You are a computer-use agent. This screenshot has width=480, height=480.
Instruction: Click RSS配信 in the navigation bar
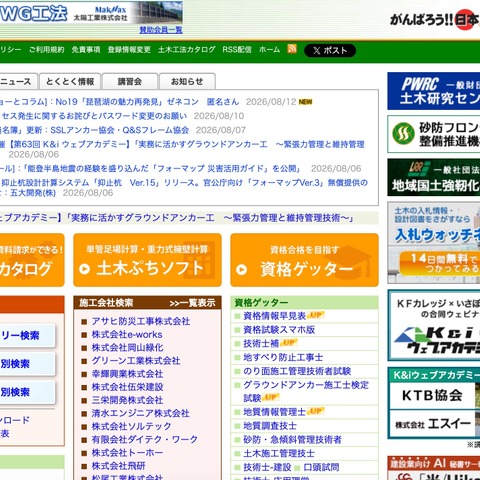click(x=237, y=50)
